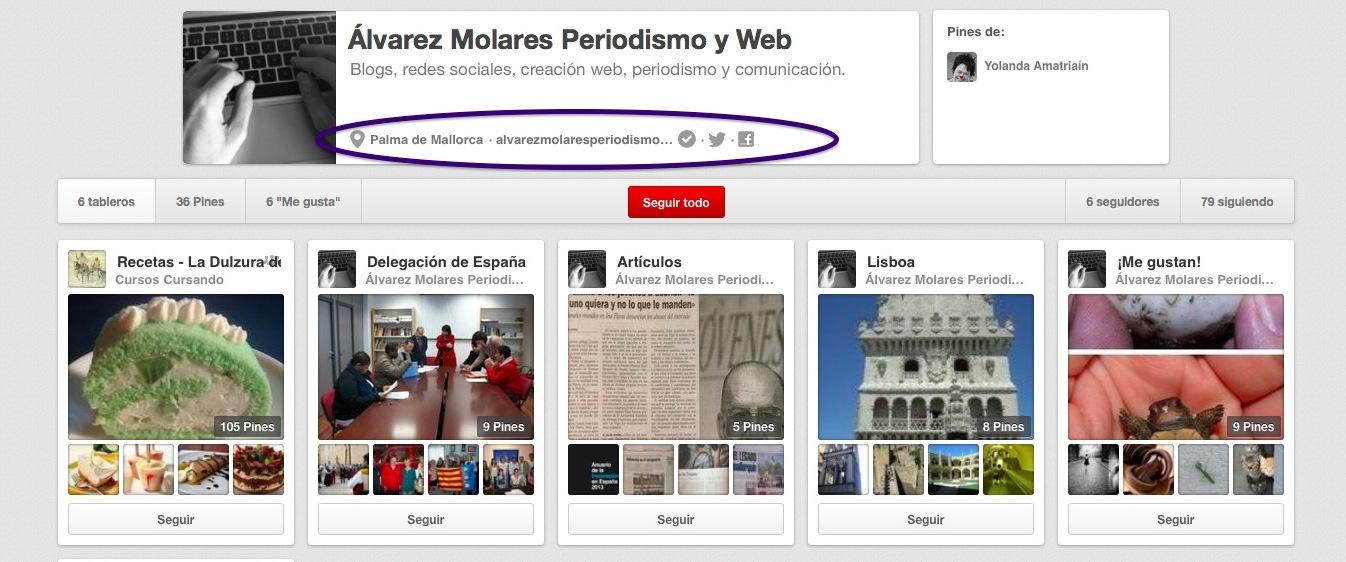Open the 36 Pines tab

[x=200, y=201]
